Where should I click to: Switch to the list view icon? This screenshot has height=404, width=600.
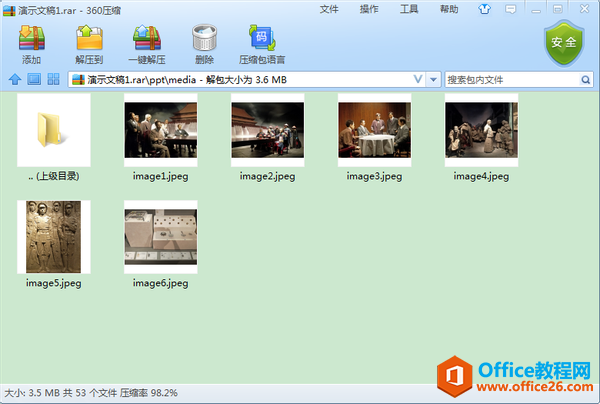[33, 79]
